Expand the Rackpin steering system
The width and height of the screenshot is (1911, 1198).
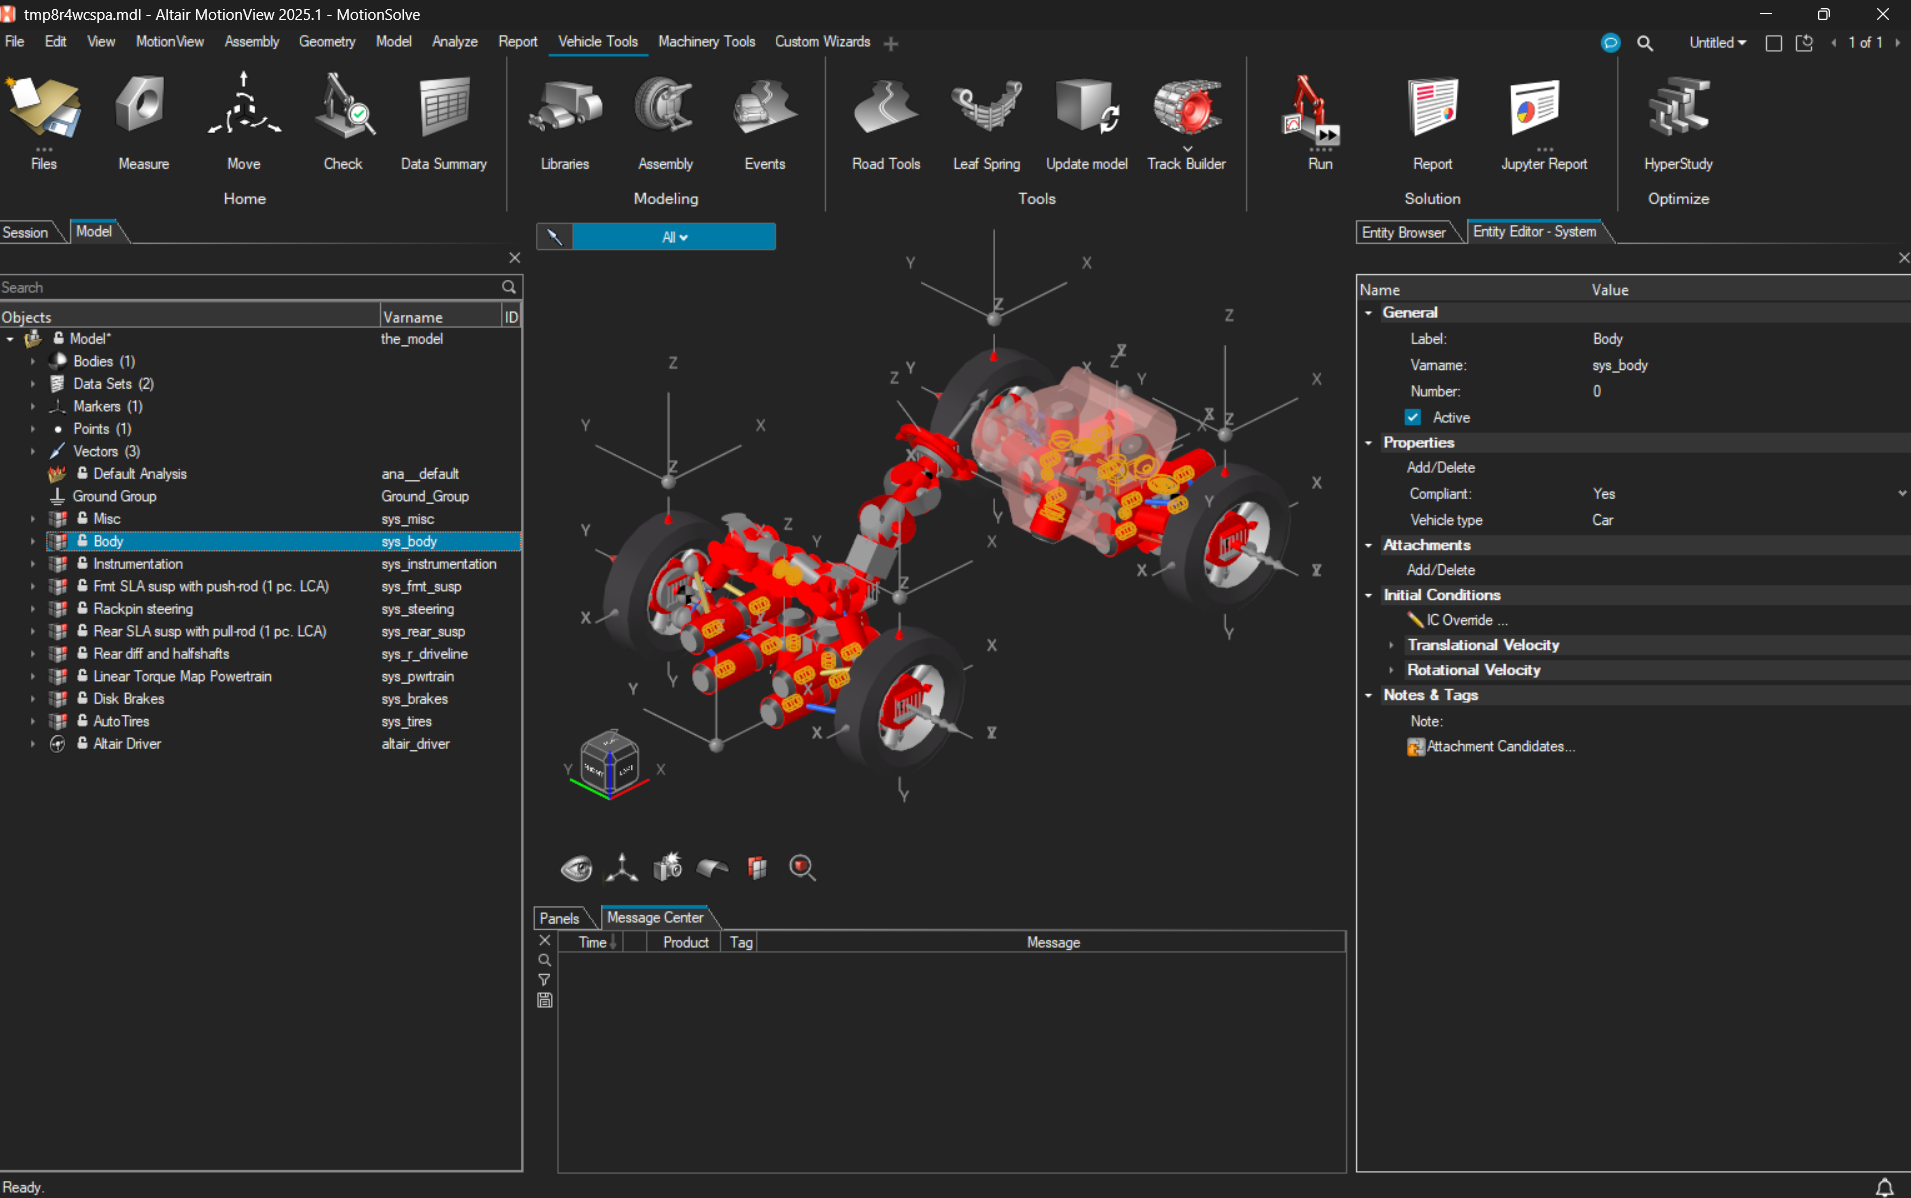[32, 609]
